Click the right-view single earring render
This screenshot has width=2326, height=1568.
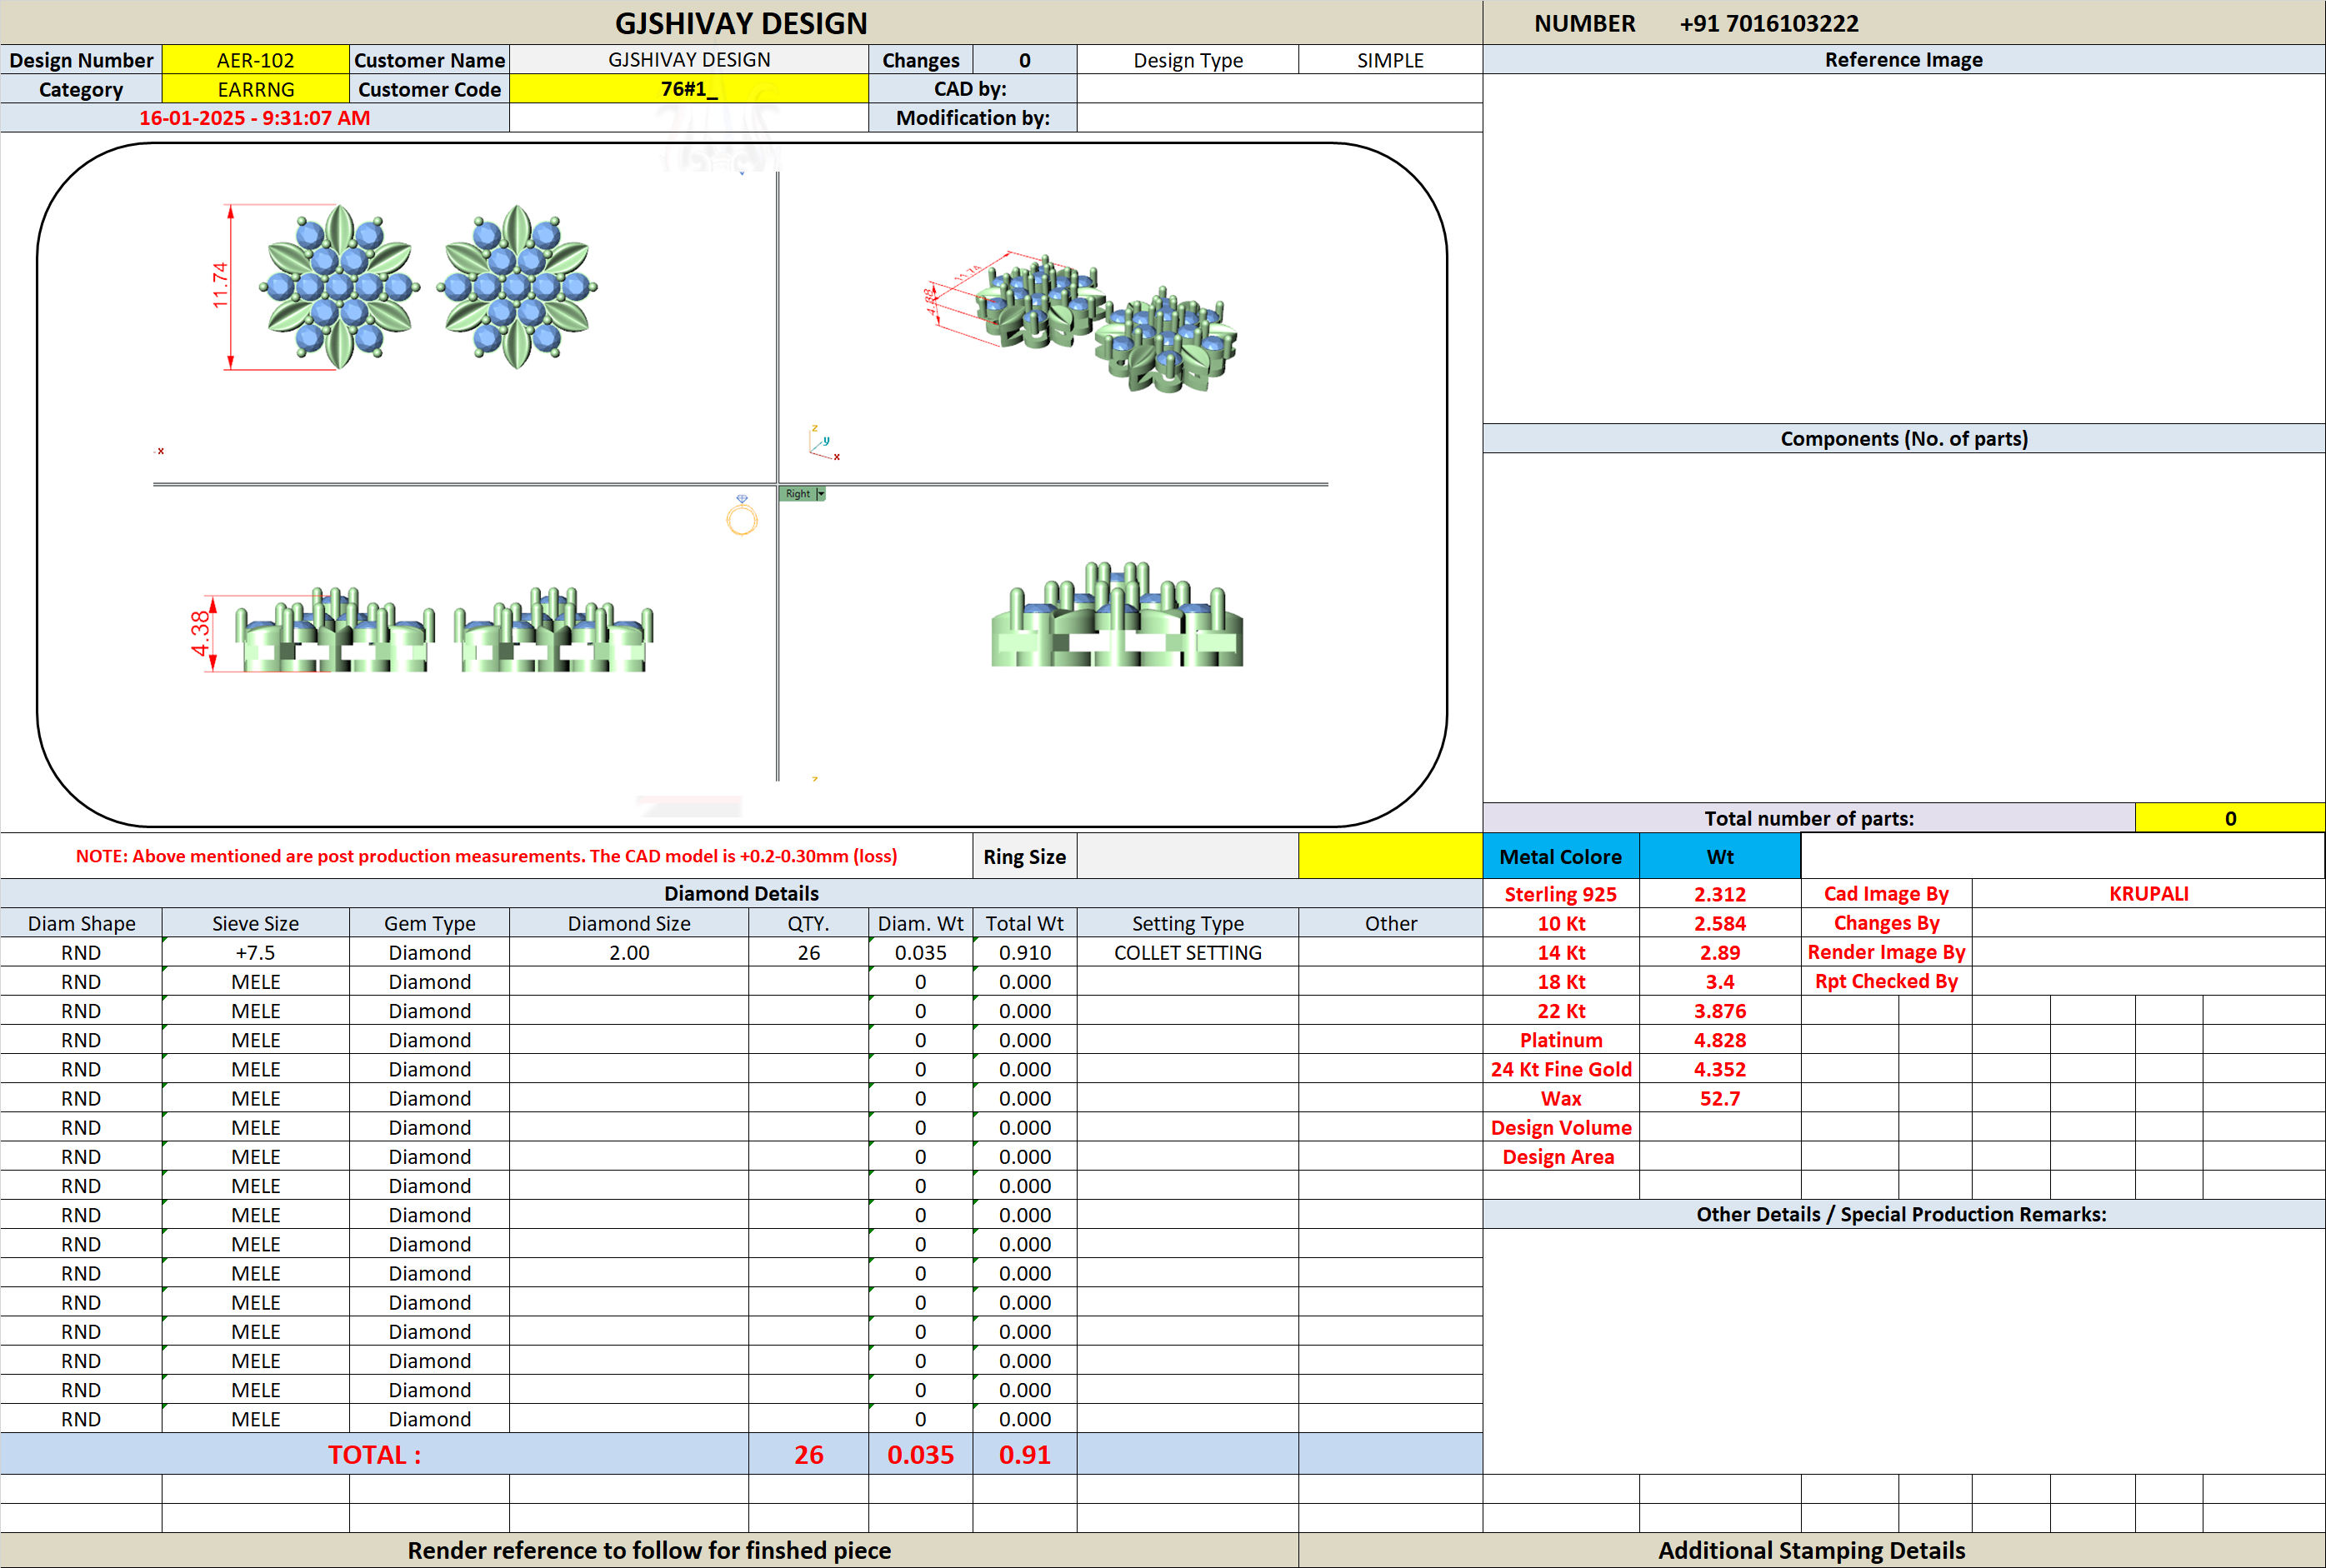pyautogui.click(x=1117, y=614)
